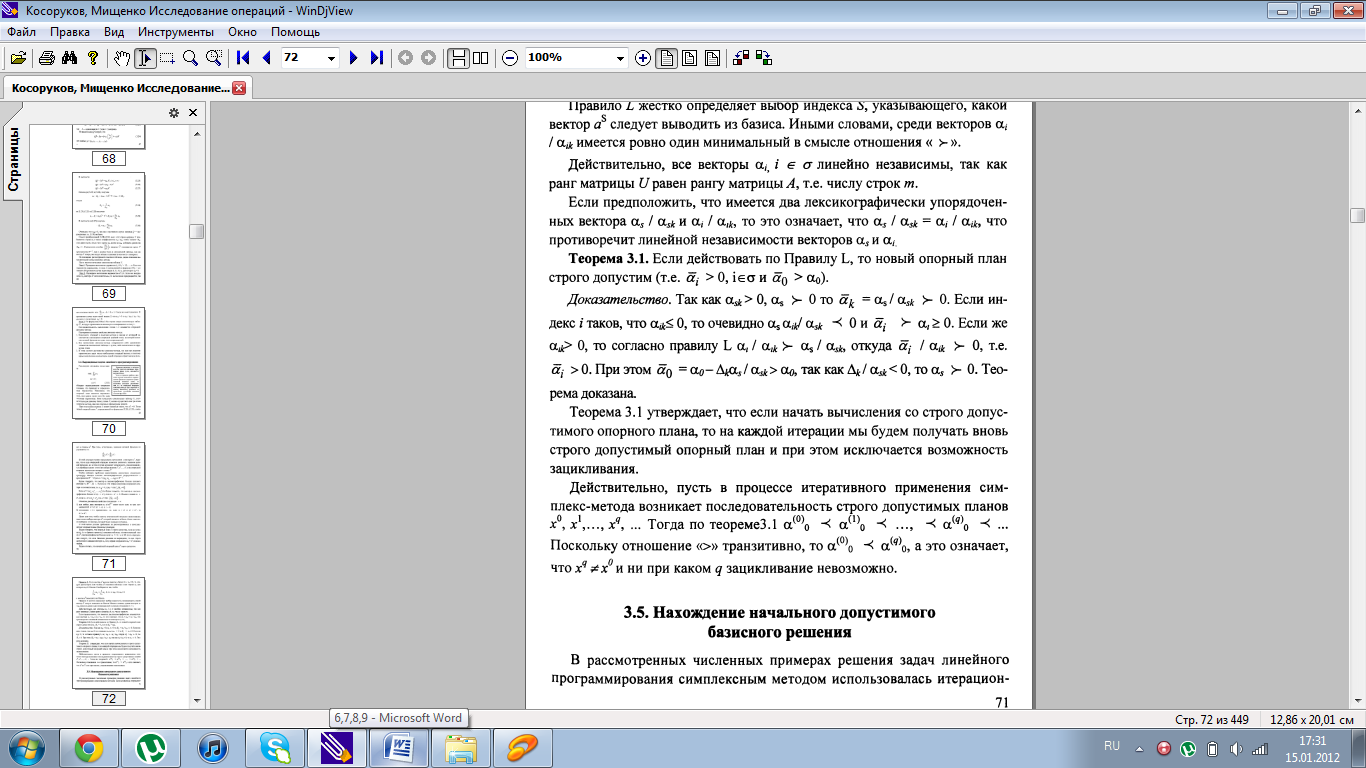The image size is (1366, 768).
Task: Open Skype from the taskbar
Action: [x=275, y=747]
